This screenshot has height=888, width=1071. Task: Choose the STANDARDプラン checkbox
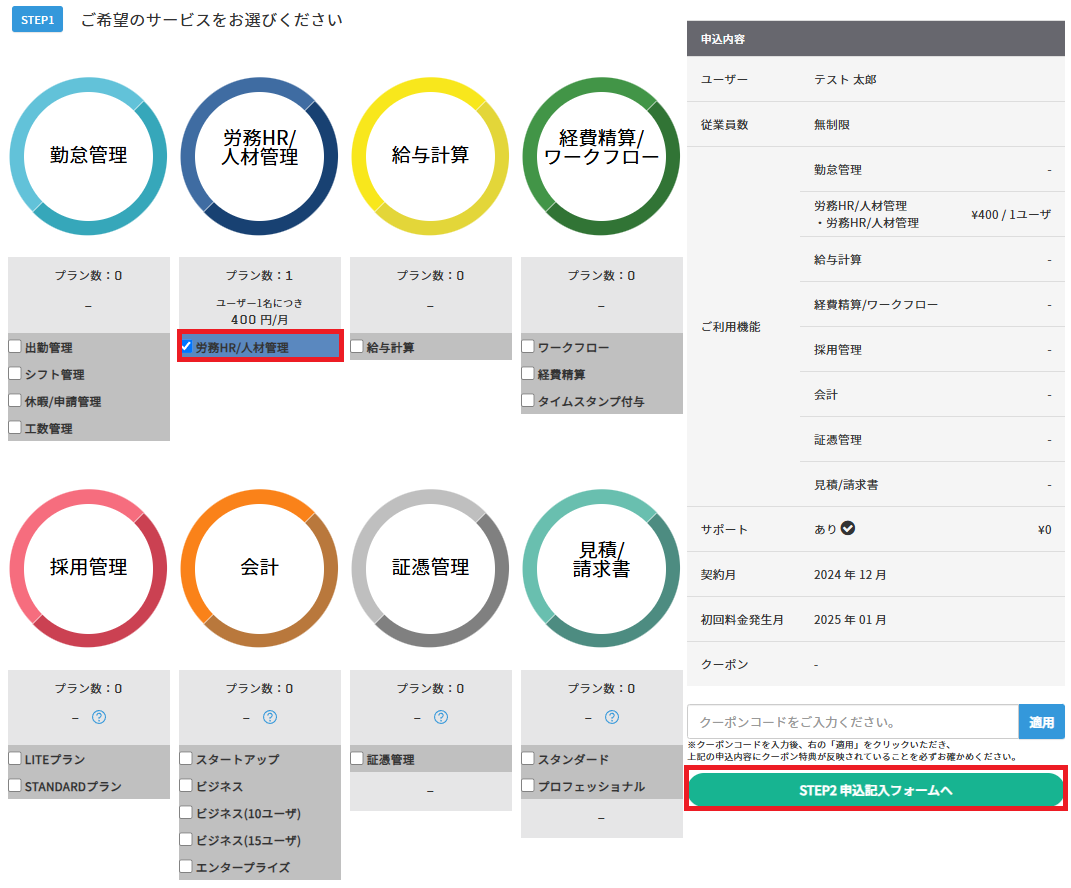[15, 786]
